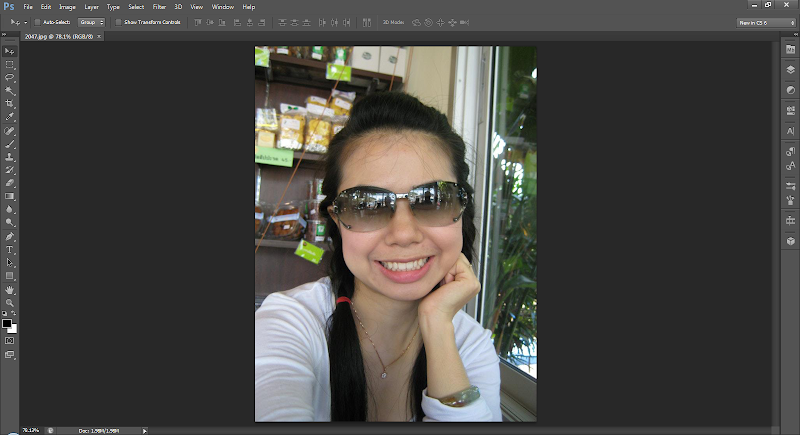Open the Mini Bridge panel icon
This screenshot has width=800, height=435.
pyautogui.click(x=790, y=49)
